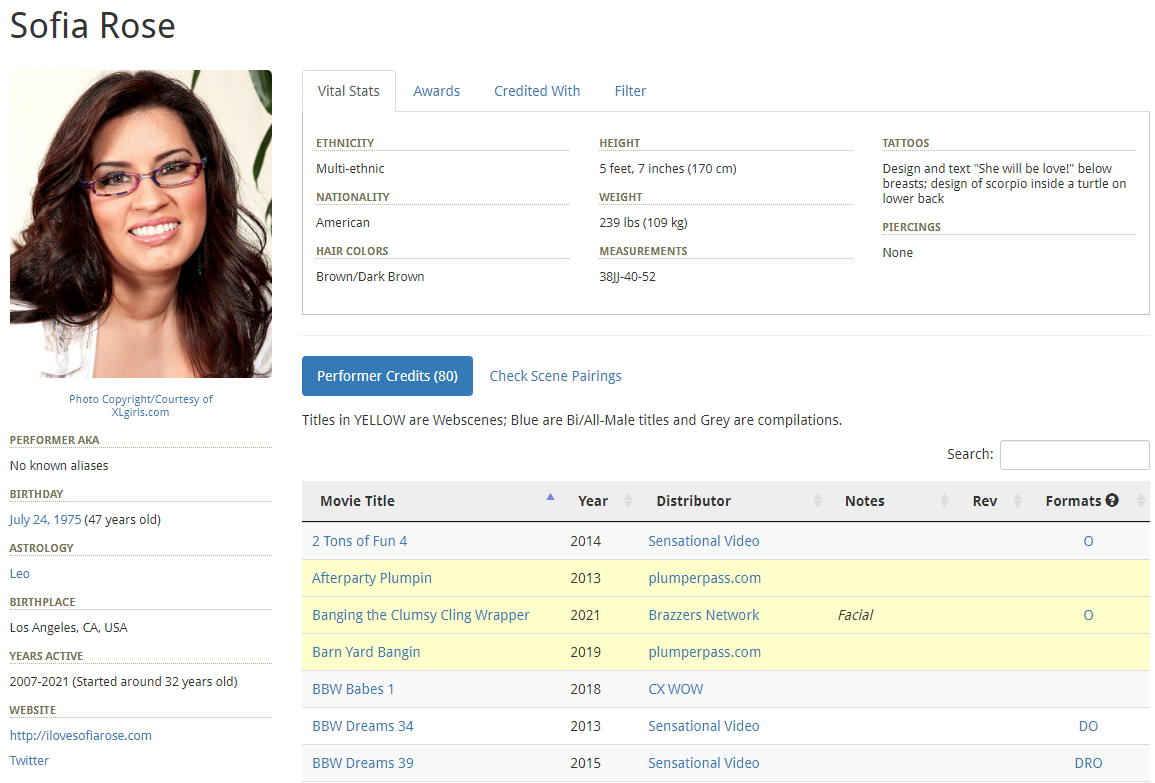This screenshot has width=1155, height=783.
Task: Open the 2 Tons of Fun 4 title
Action: click(x=359, y=541)
